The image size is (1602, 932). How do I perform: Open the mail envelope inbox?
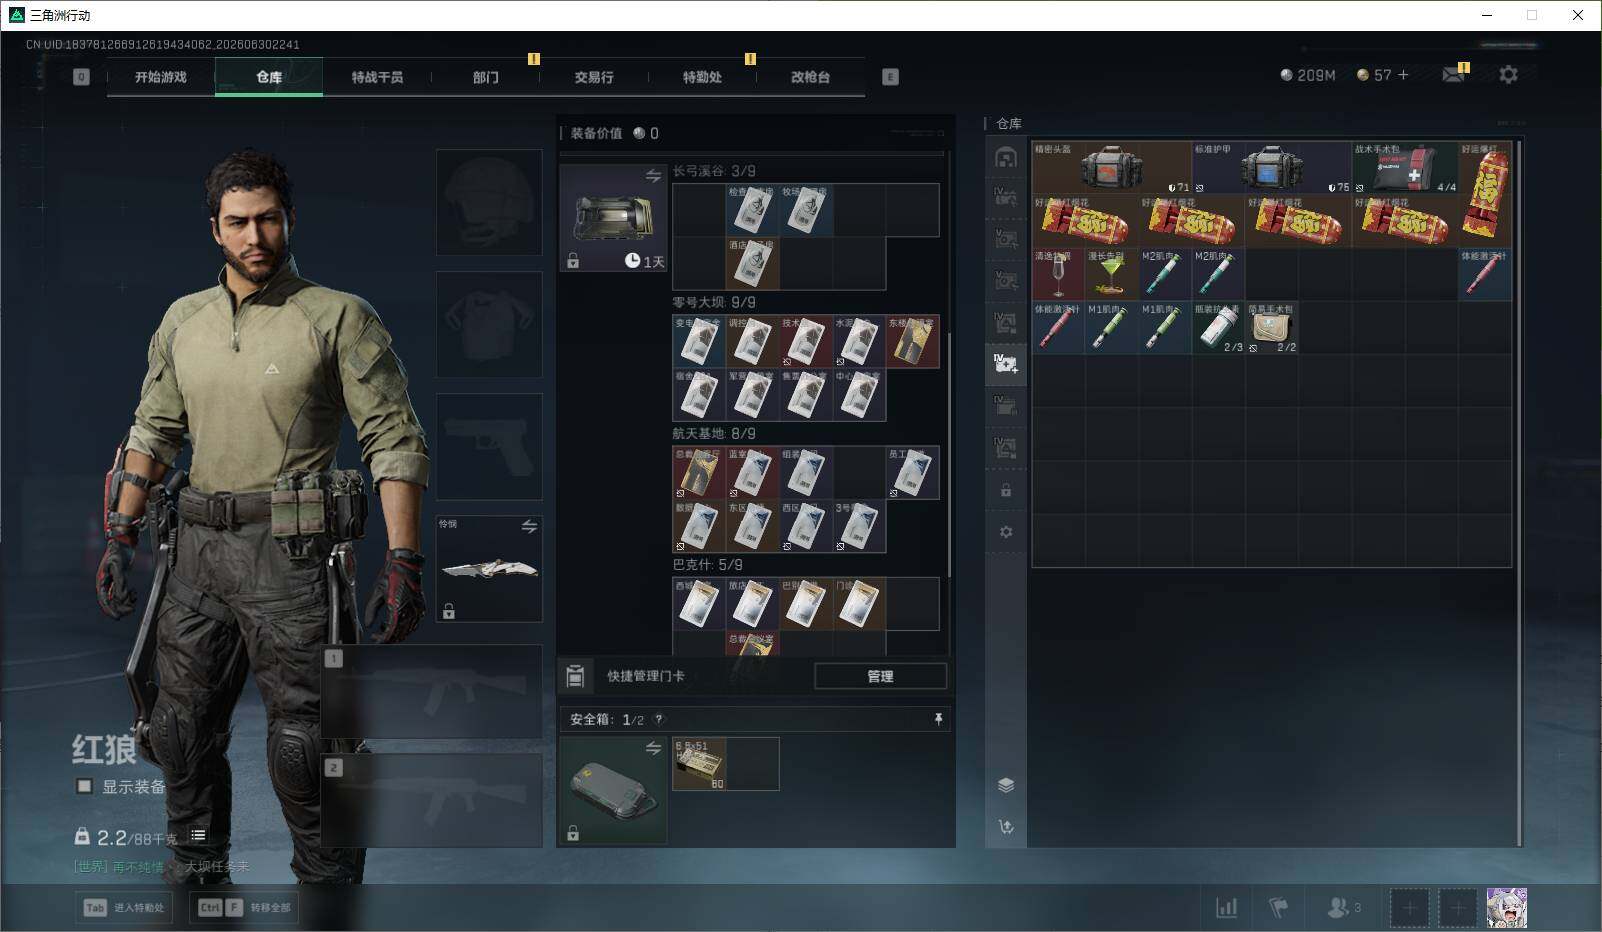point(1454,75)
